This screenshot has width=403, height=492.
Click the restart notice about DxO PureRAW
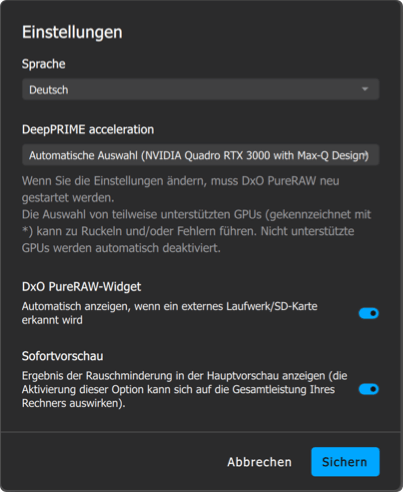(x=181, y=189)
